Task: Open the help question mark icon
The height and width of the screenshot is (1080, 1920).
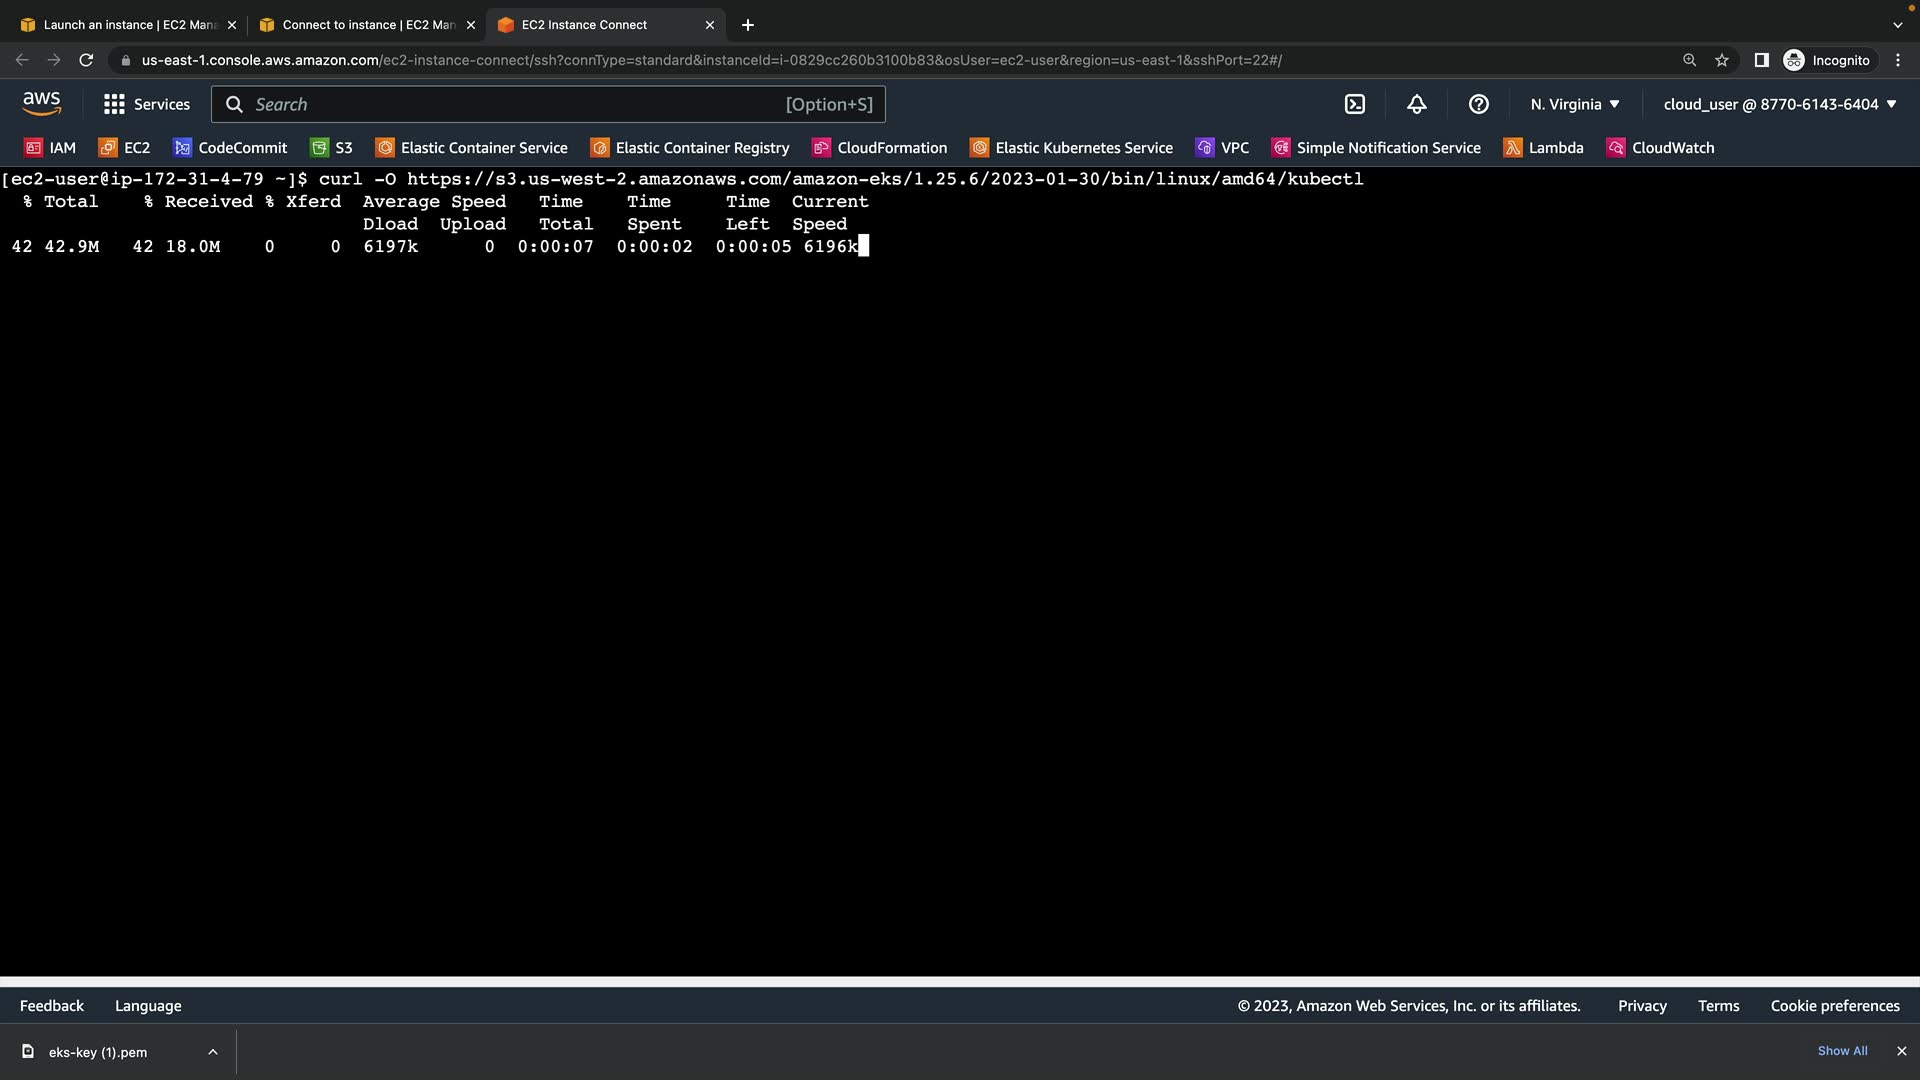Action: click(x=1479, y=104)
